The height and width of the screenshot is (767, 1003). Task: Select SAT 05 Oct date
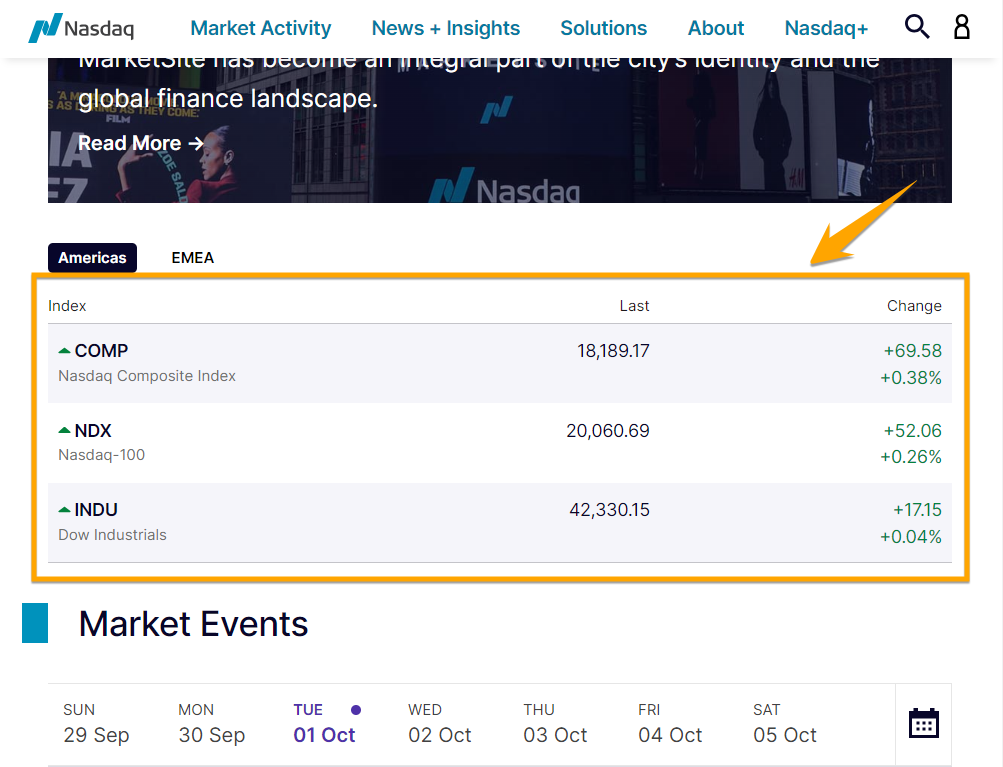point(785,724)
